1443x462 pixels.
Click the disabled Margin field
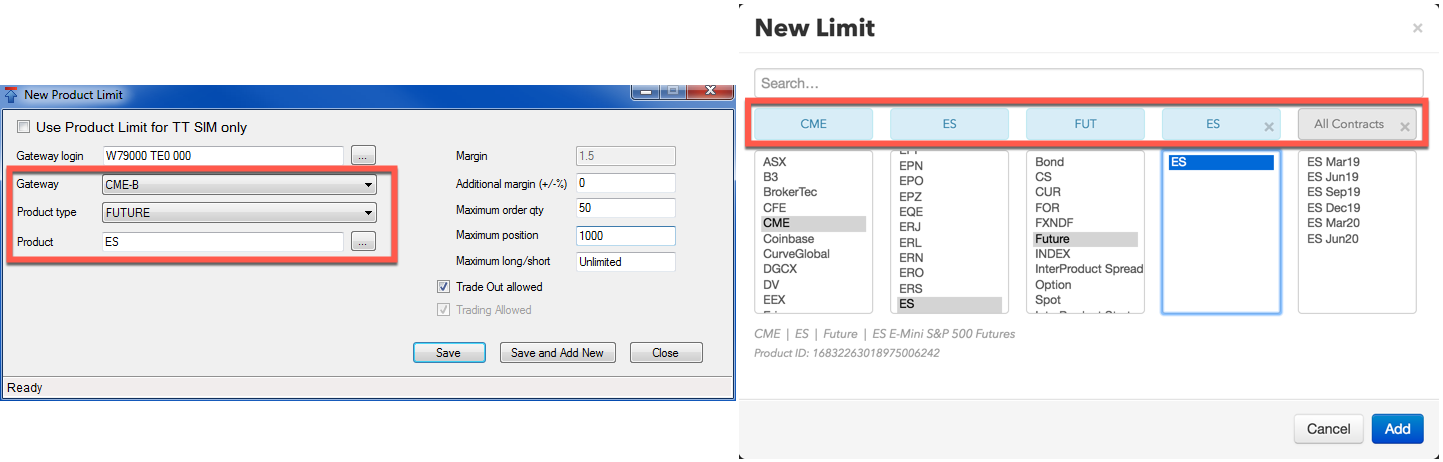pos(626,156)
